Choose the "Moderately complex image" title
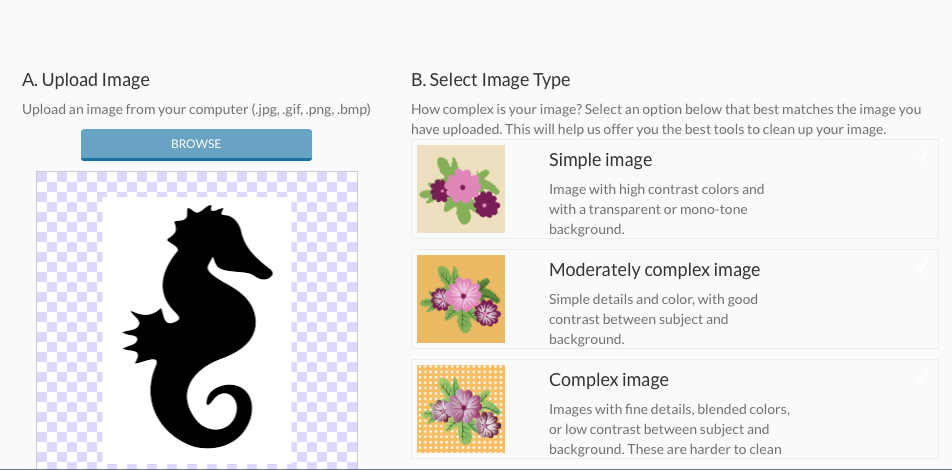 [654, 270]
